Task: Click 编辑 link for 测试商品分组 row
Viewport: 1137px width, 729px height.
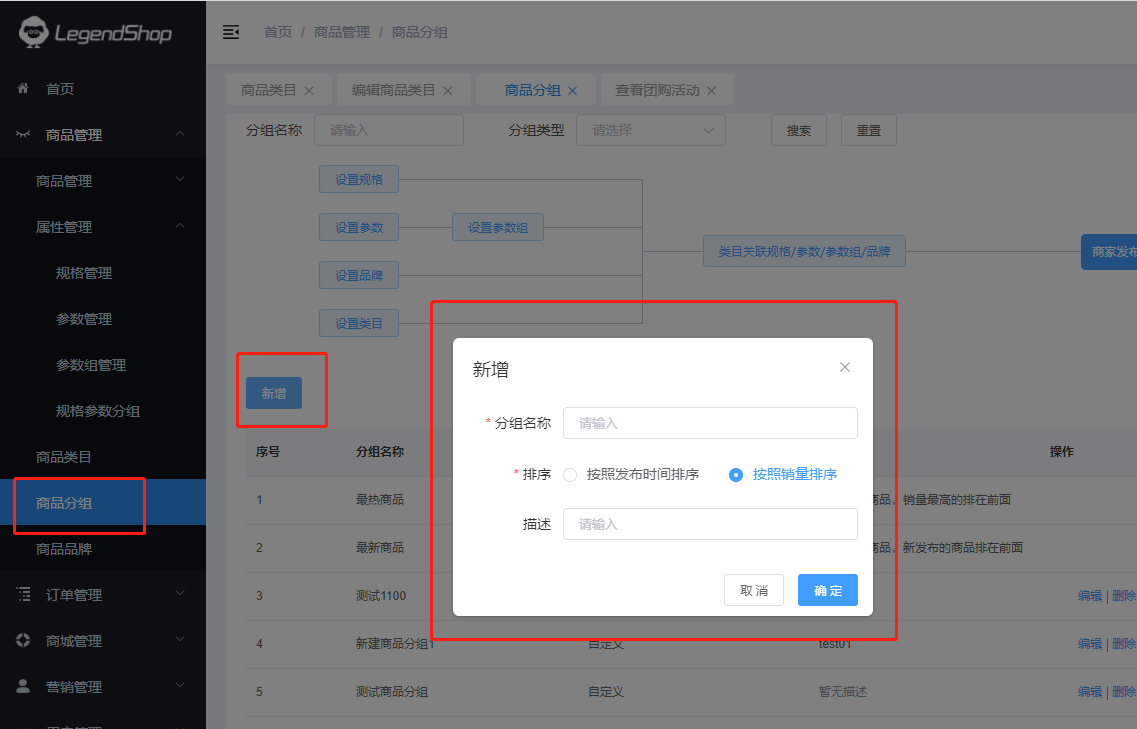Action: (x=1089, y=691)
